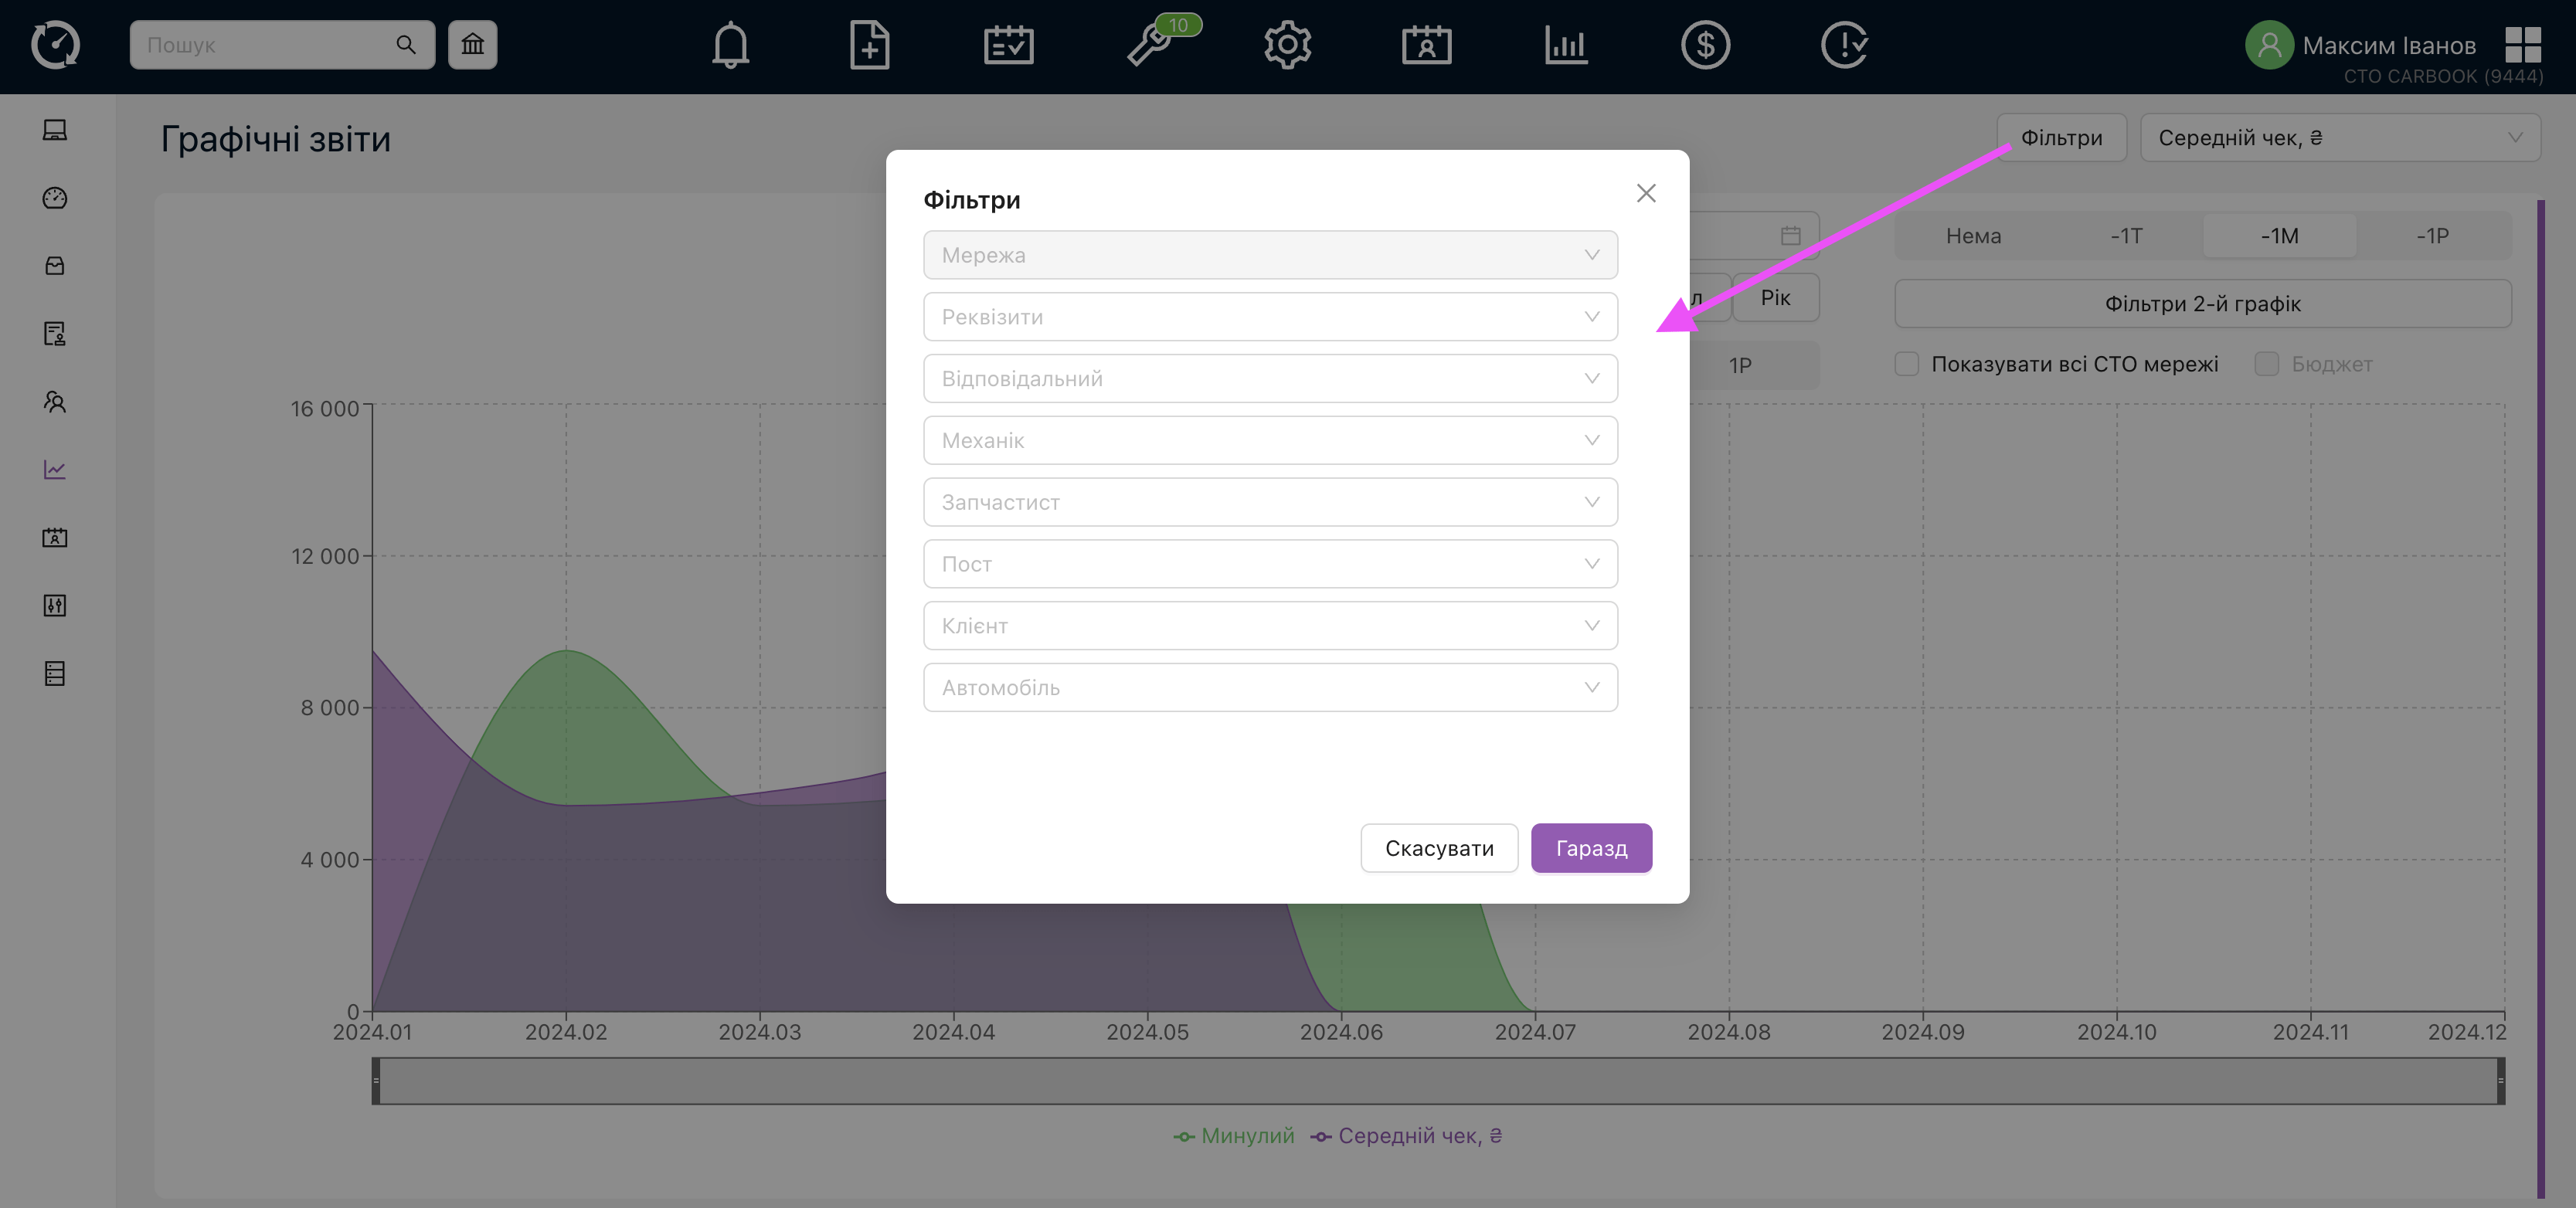
Task: Open the line chart sidebar icon
Action: (x=55, y=469)
